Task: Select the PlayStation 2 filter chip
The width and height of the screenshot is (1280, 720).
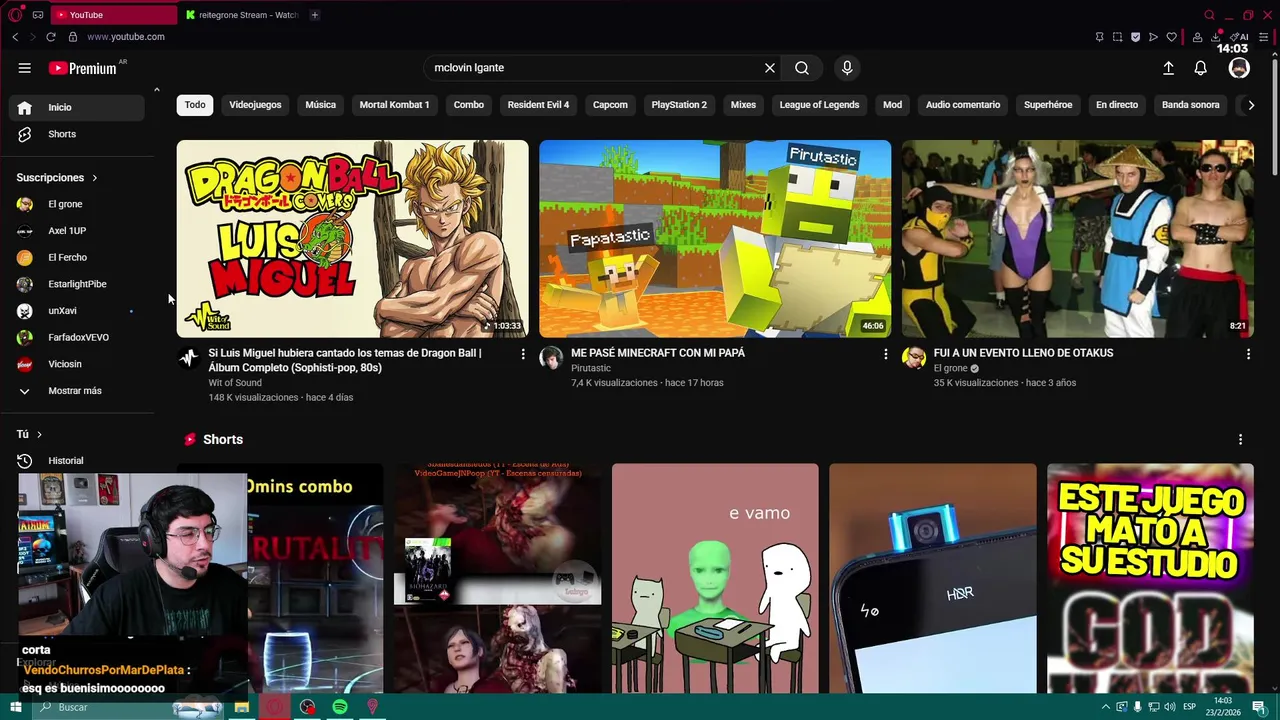Action: pyautogui.click(x=679, y=105)
